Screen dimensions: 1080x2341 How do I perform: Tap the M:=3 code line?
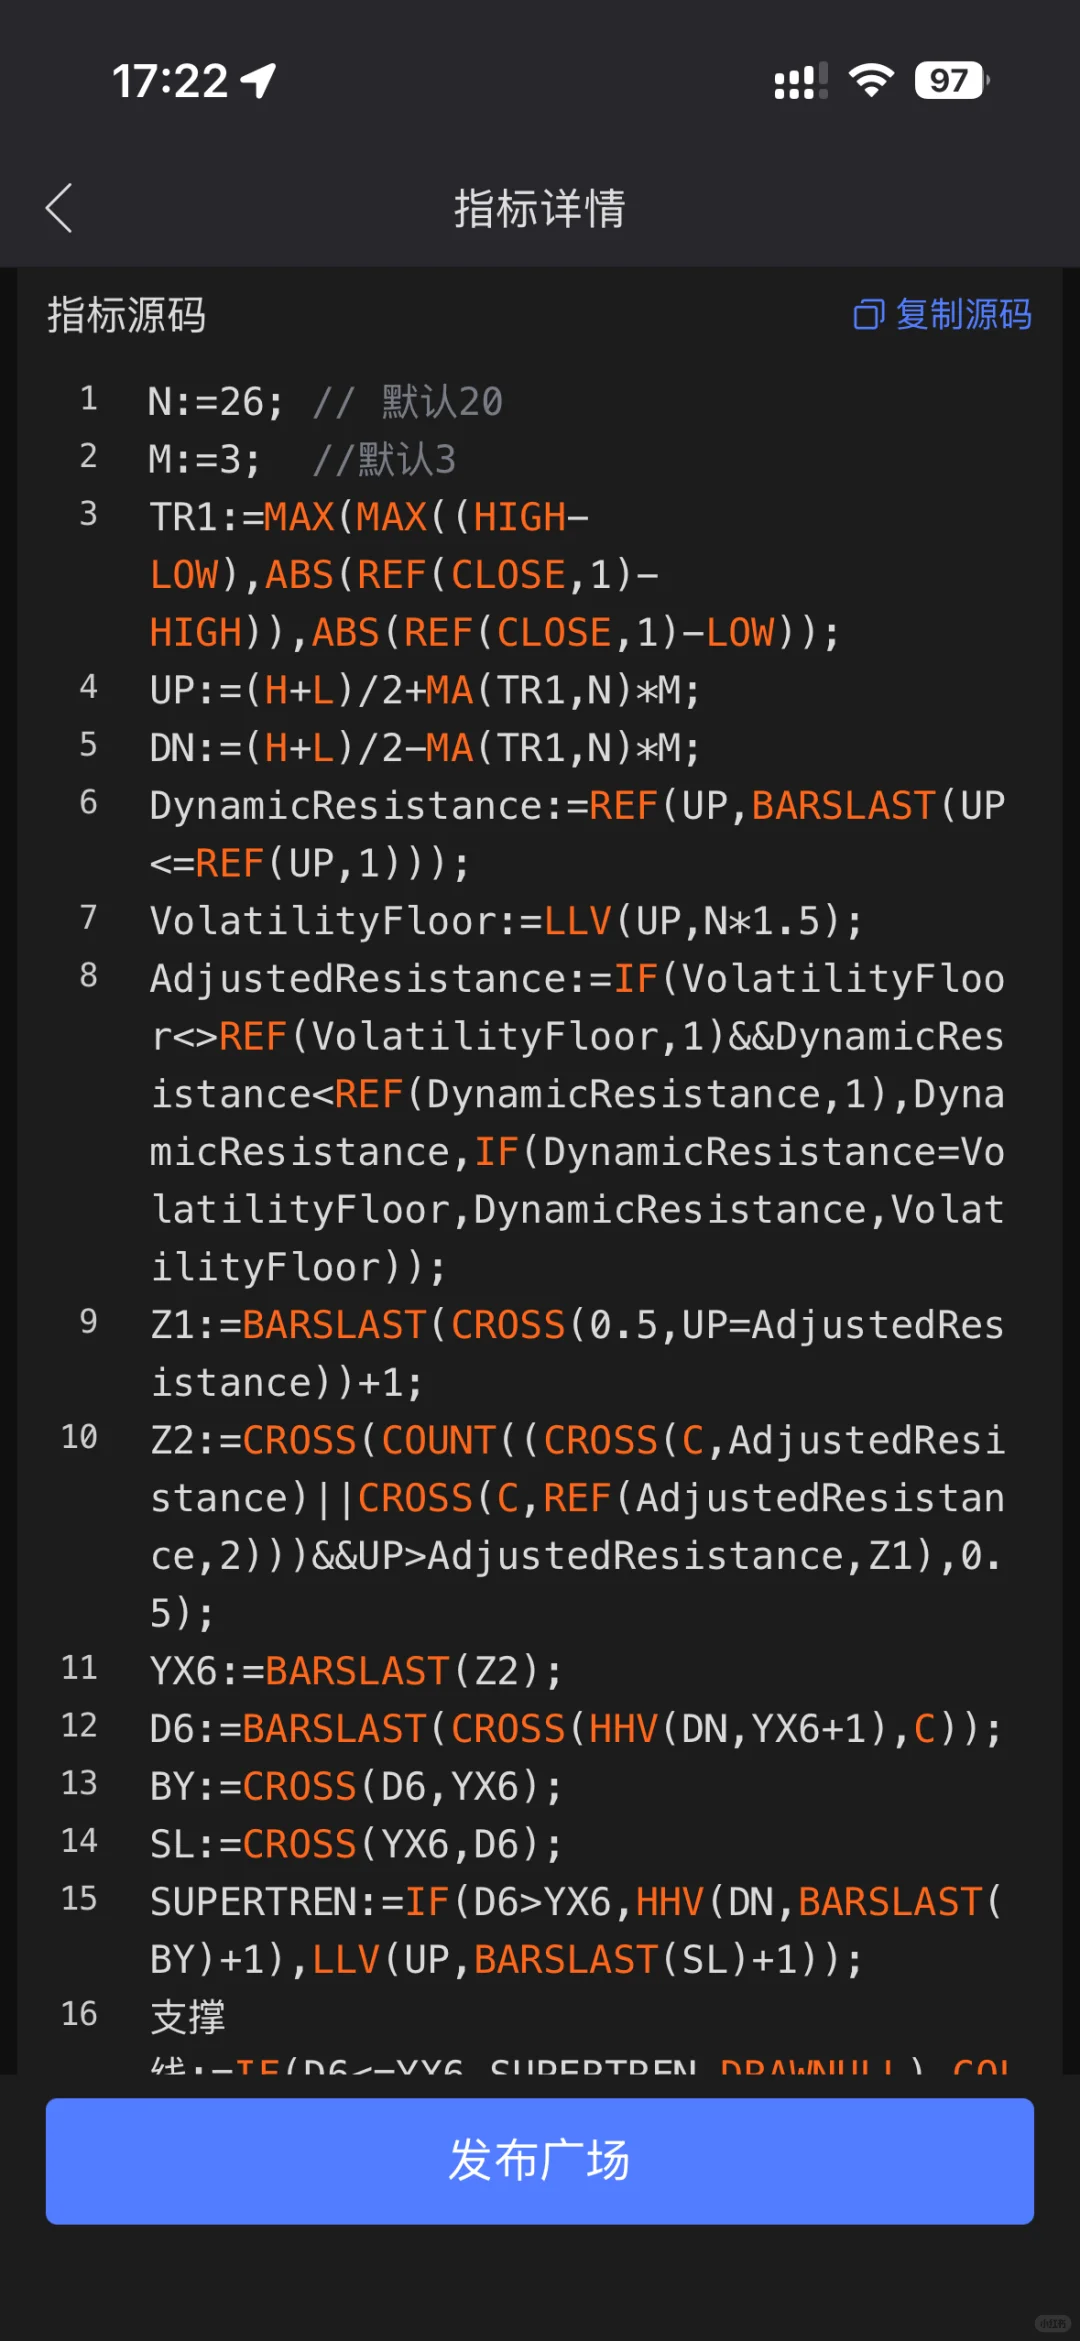(302, 460)
